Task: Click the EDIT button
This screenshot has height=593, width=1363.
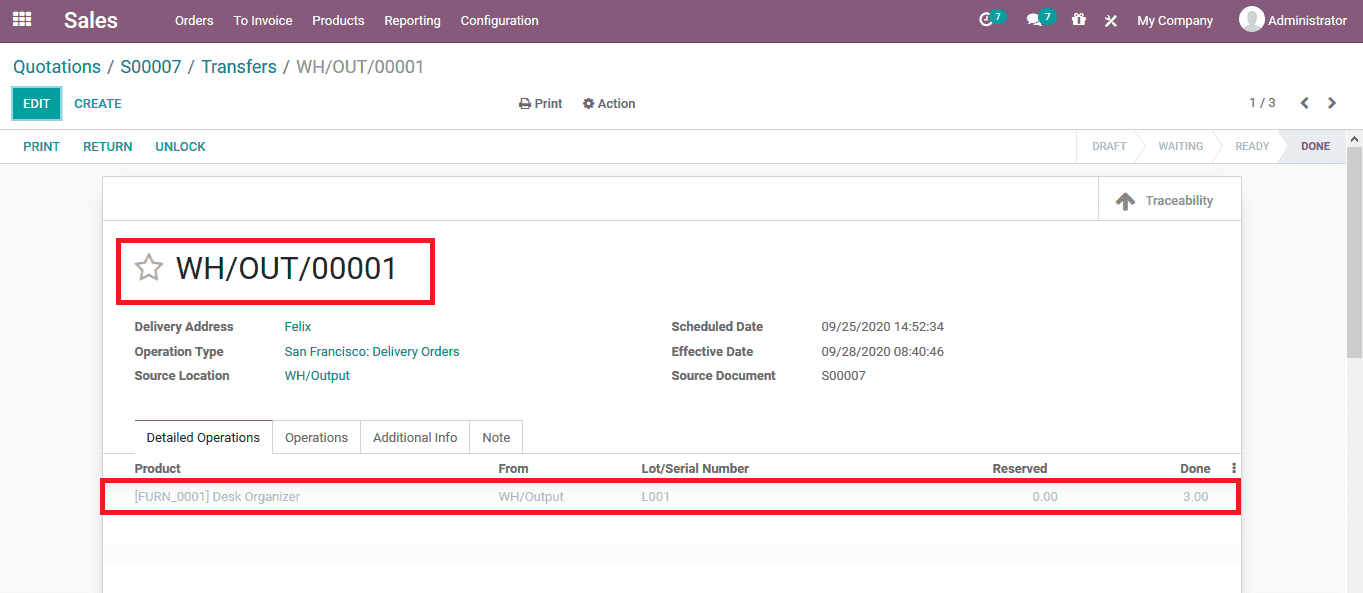Action: (x=37, y=104)
